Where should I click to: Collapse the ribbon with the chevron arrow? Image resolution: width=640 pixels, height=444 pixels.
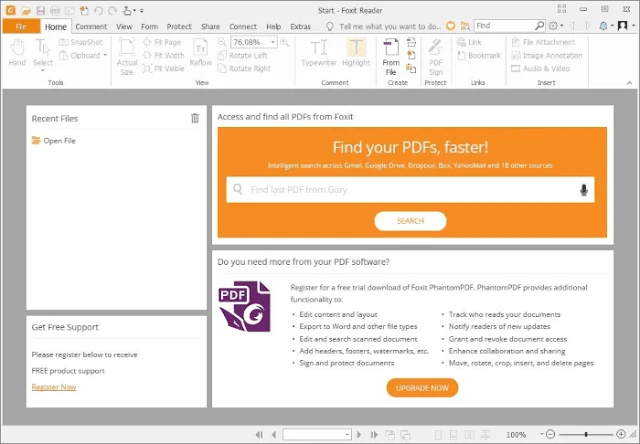(x=629, y=82)
